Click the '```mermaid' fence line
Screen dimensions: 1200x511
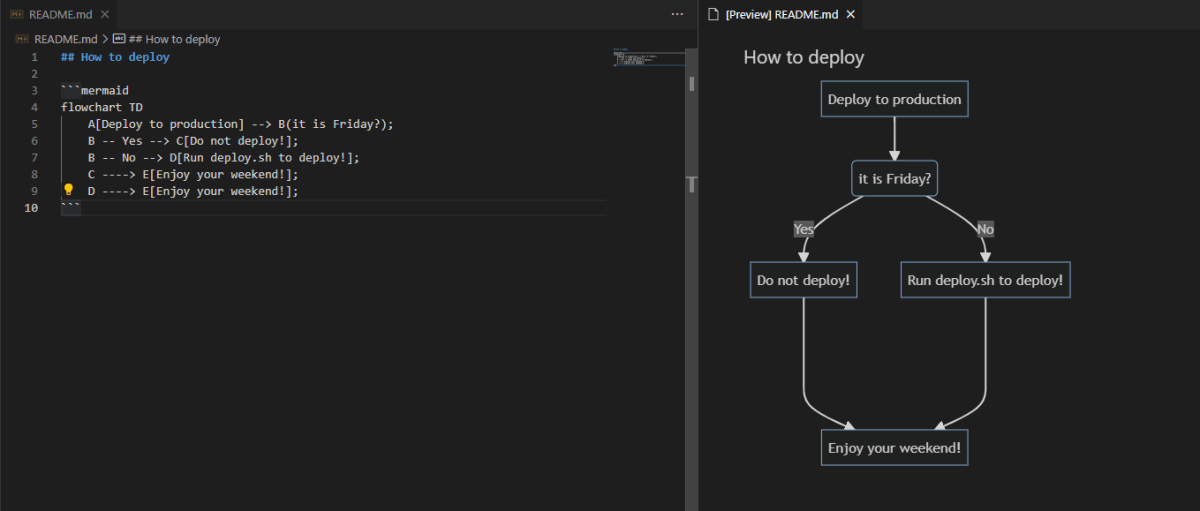pos(94,90)
